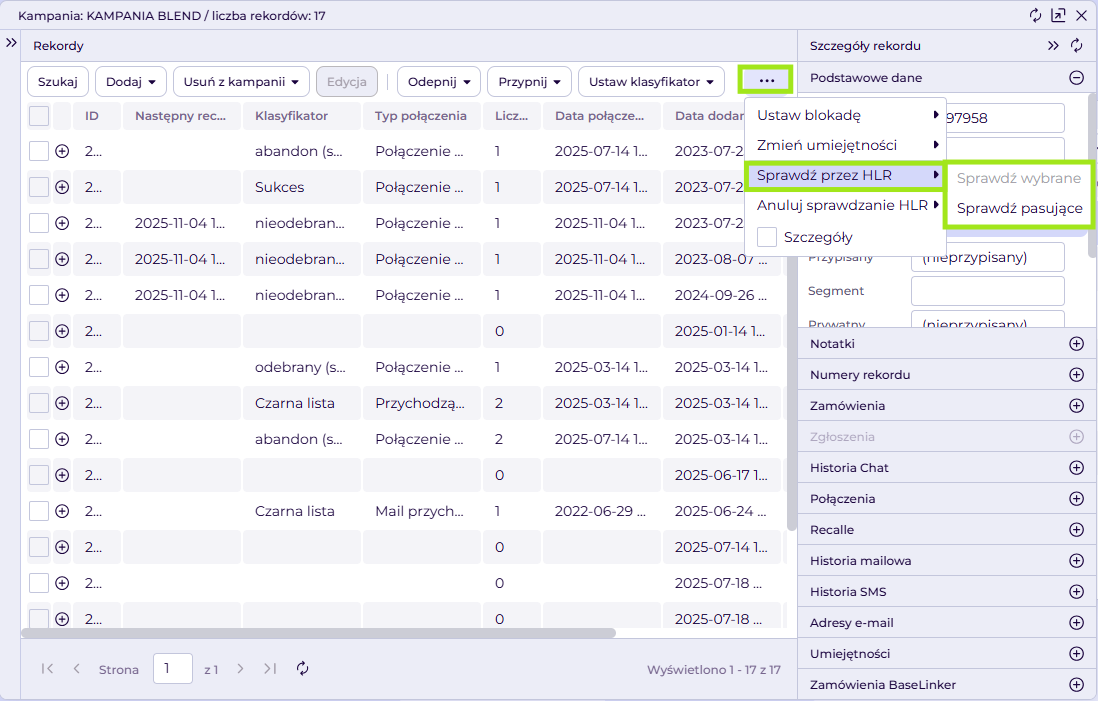1098x701 pixels.
Task: Choose Sprawdź wybrane option
Action: (1019, 178)
